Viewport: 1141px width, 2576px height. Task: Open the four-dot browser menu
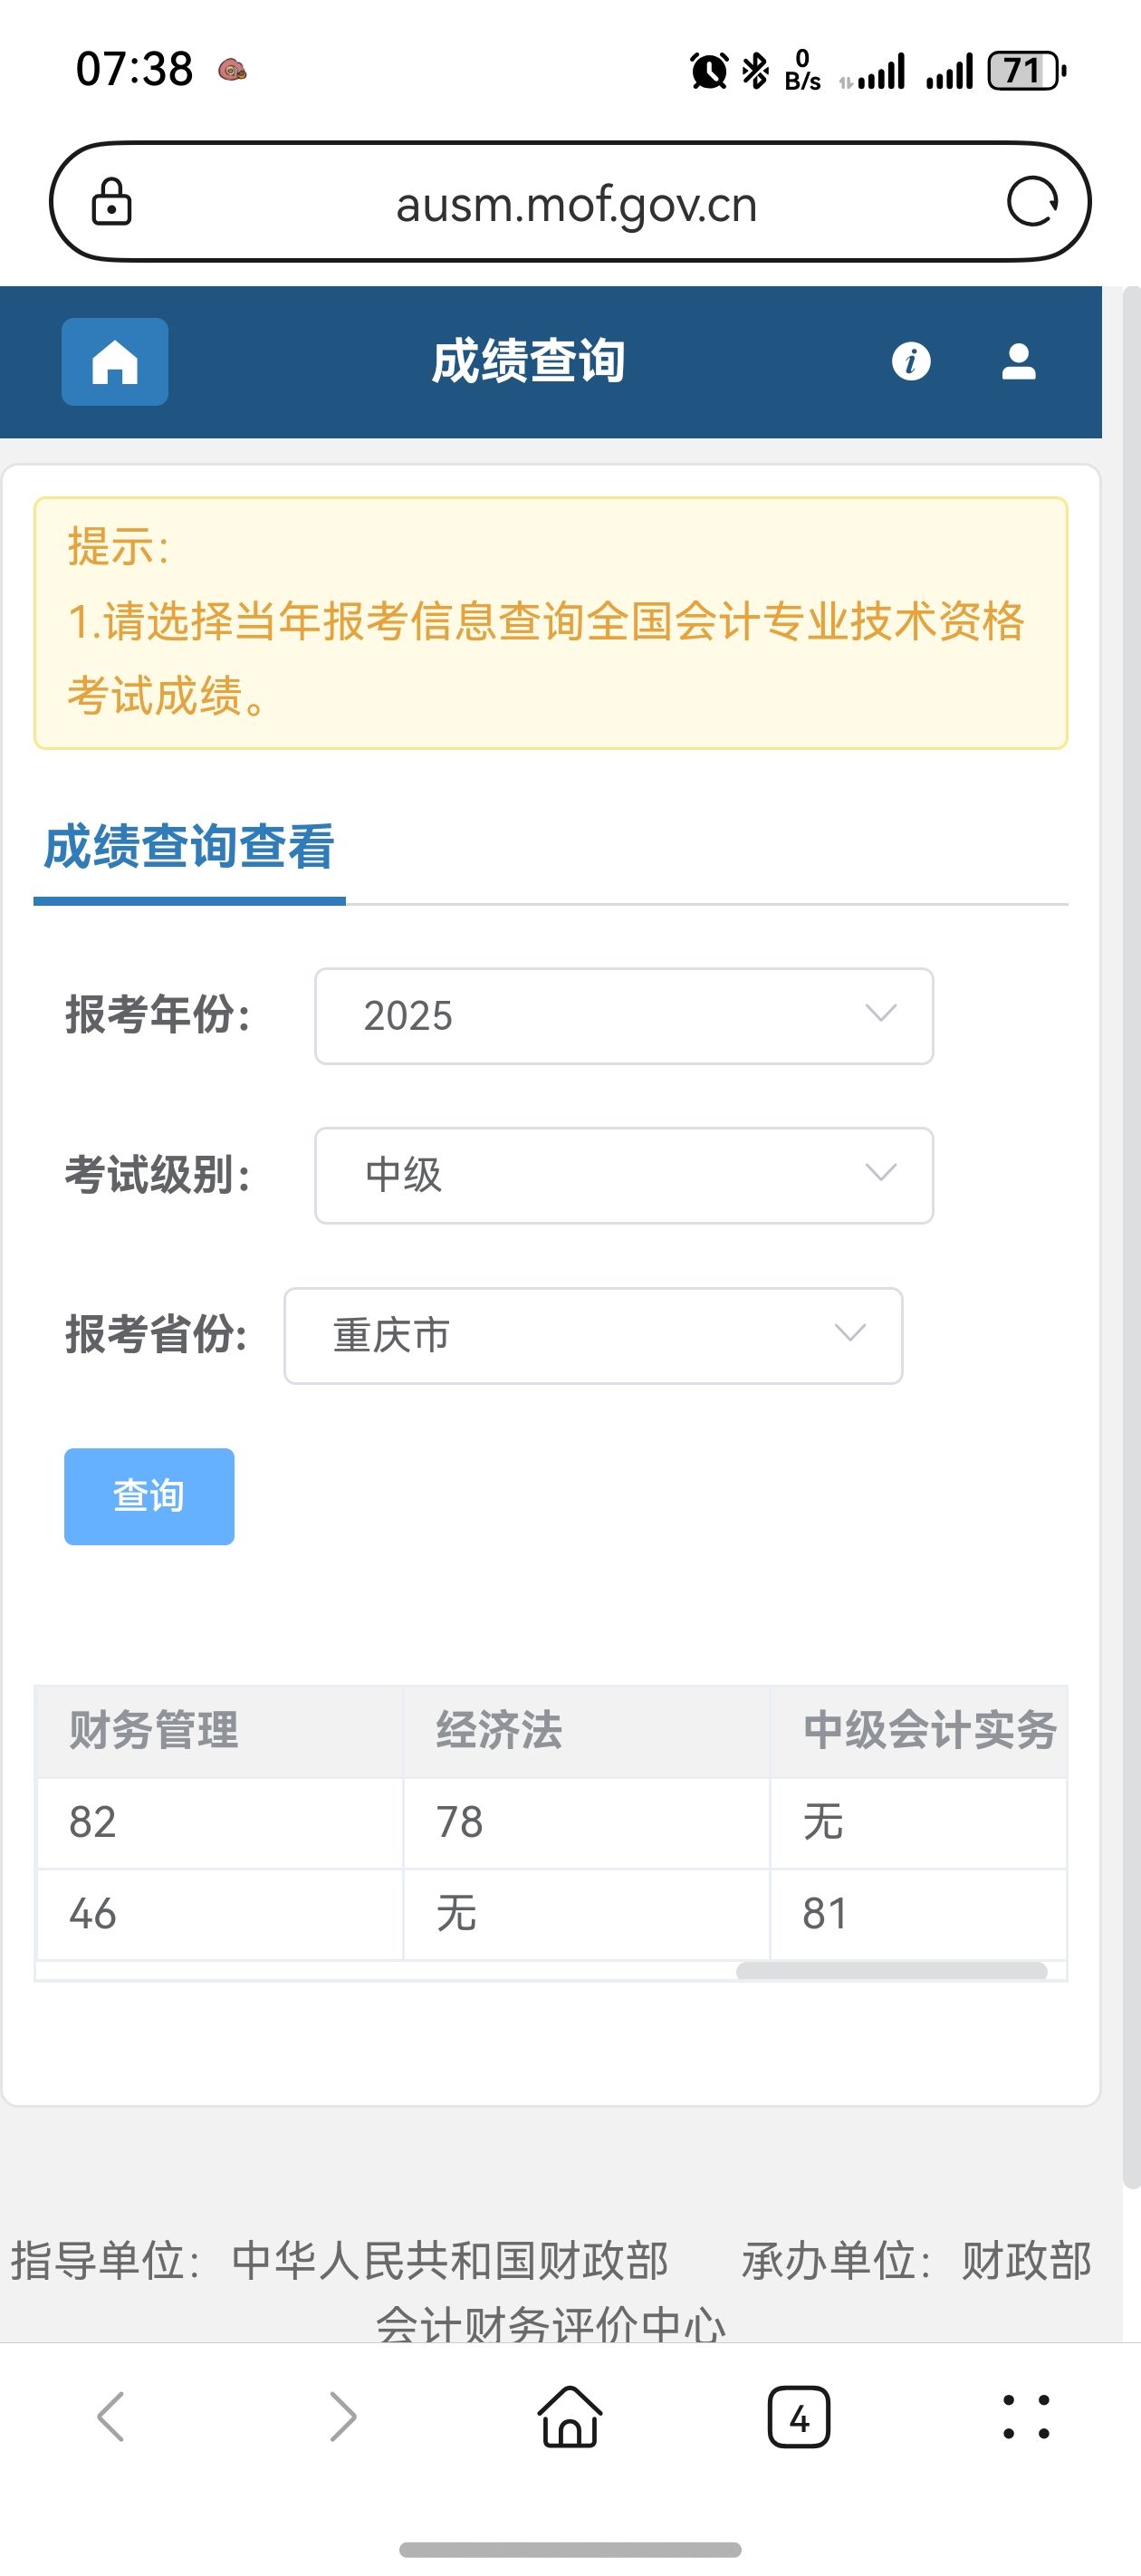[x=1026, y=2416]
